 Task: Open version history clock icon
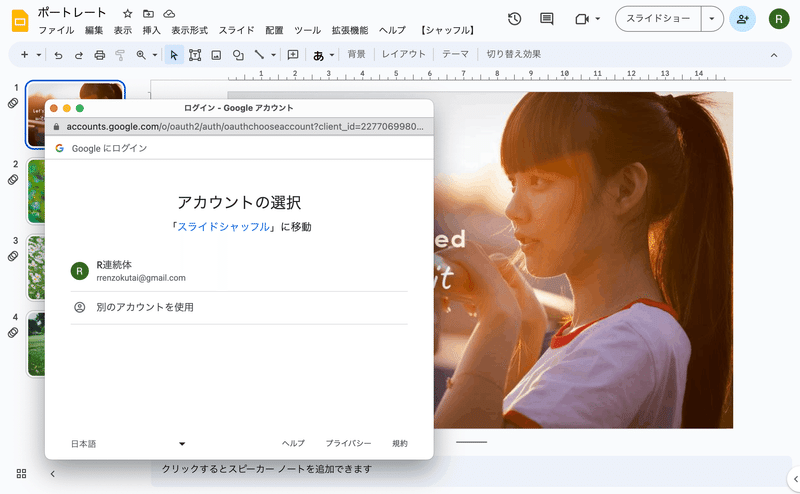click(x=514, y=19)
